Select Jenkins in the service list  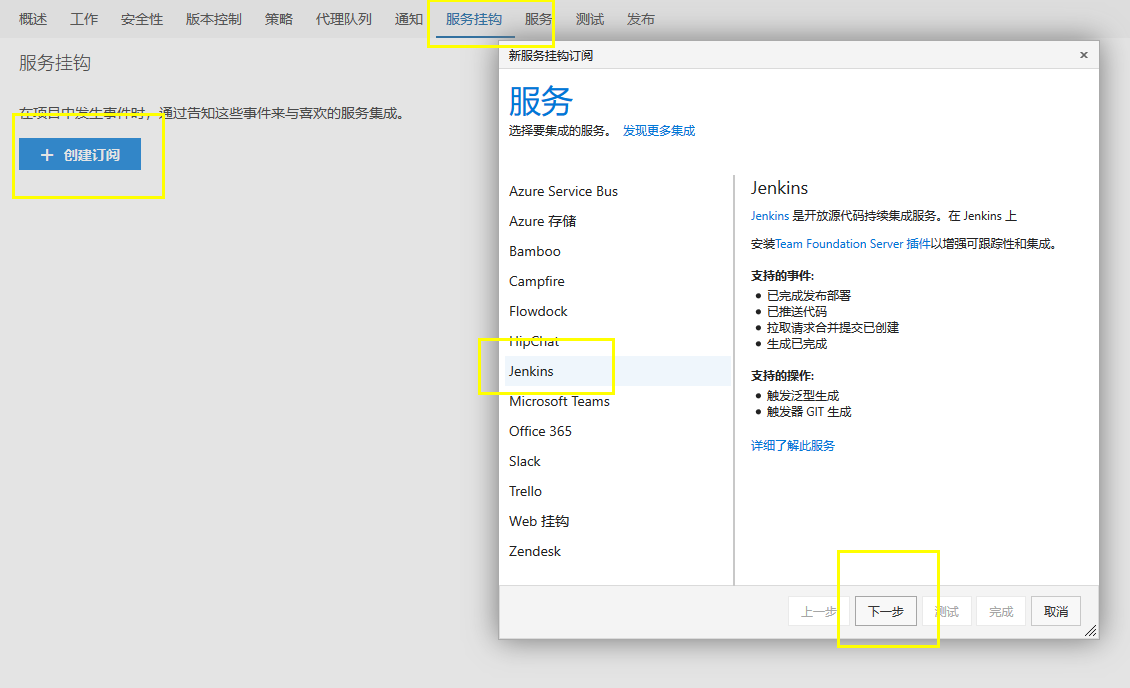(618, 371)
